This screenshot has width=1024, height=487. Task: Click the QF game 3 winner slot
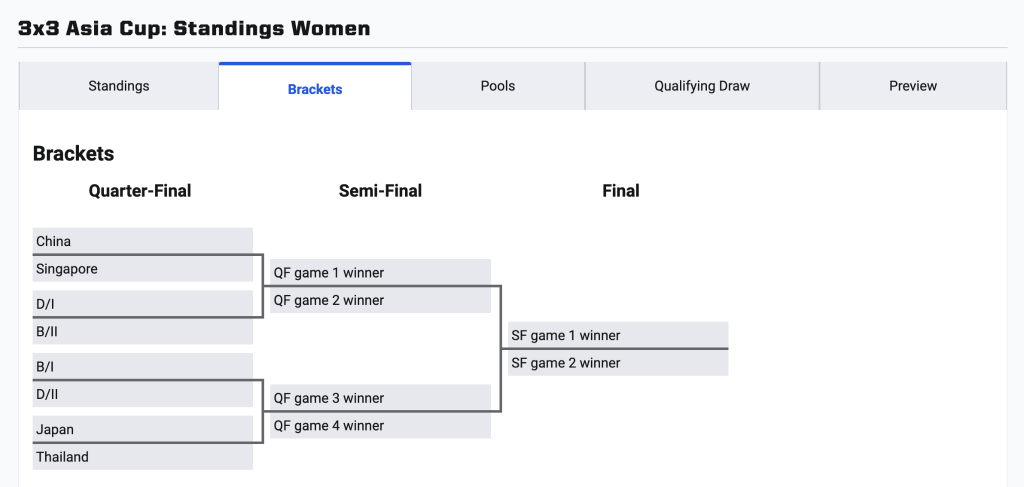pos(380,398)
